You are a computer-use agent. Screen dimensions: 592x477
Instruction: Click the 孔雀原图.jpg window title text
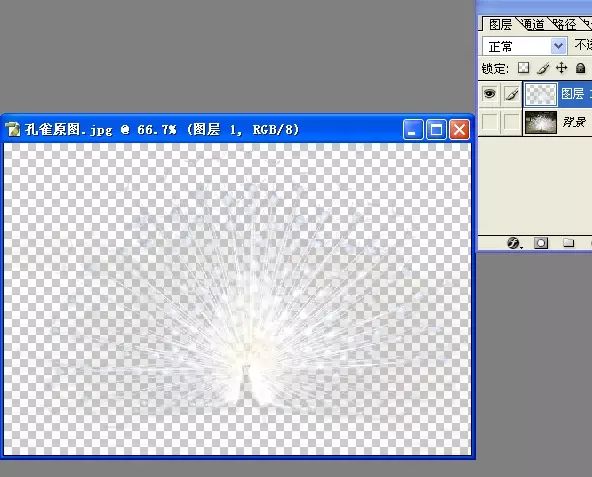coord(162,130)
